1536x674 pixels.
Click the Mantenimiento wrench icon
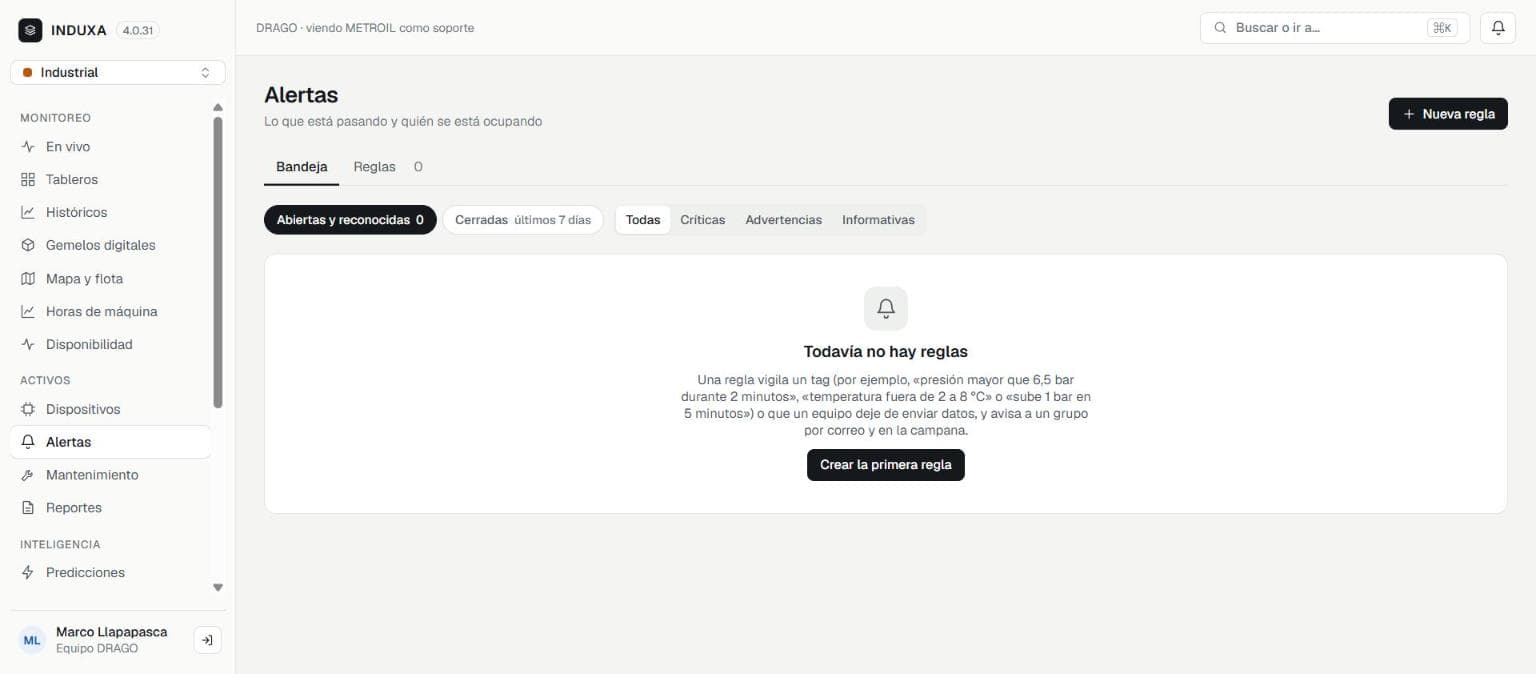point(28,475)
